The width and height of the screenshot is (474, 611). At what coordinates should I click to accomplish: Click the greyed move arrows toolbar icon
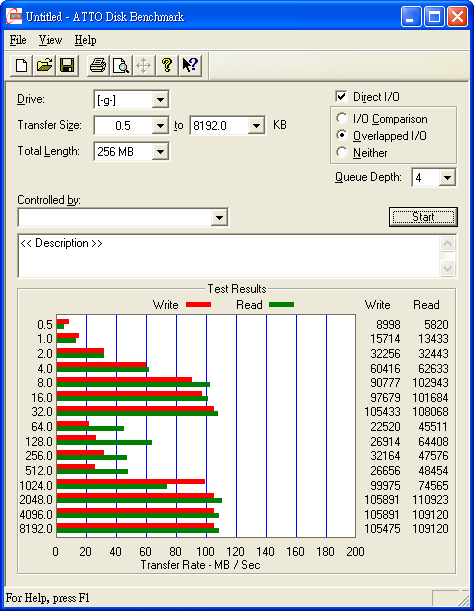(x=143, y=65)
